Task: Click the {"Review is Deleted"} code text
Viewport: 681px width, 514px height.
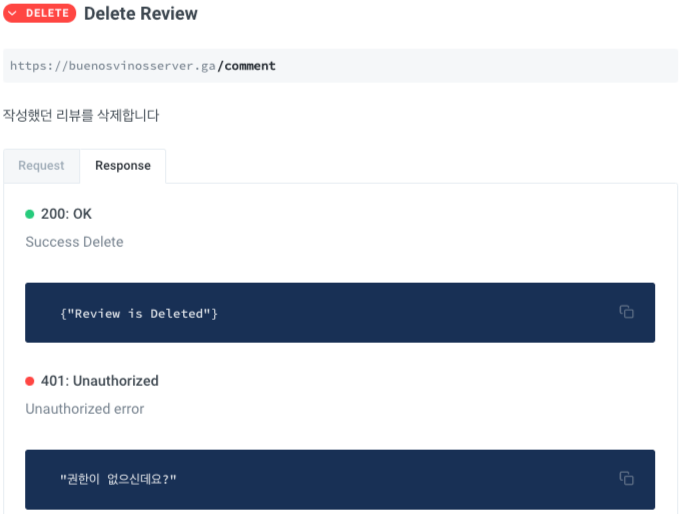Action: (139, 313)
